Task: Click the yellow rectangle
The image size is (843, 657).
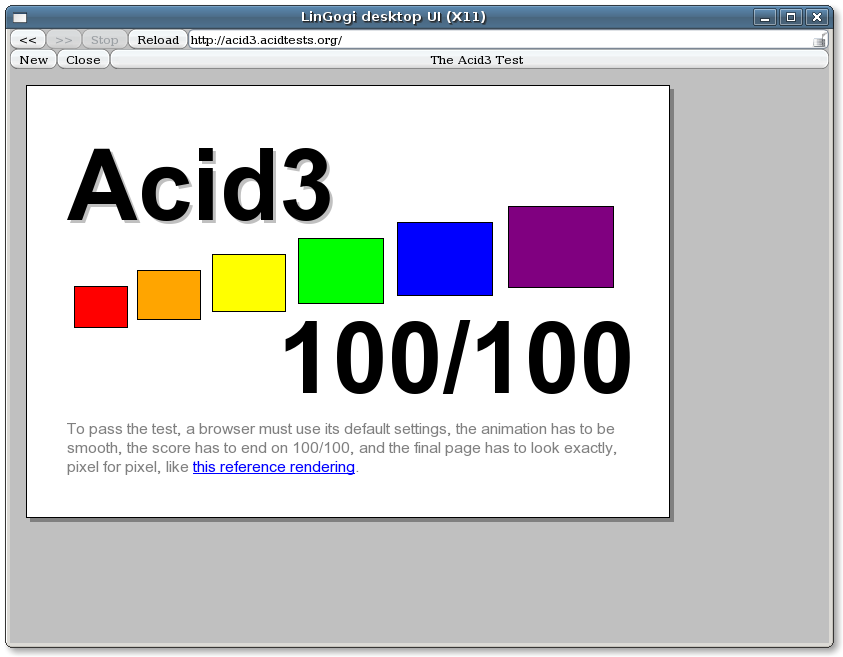Action: 249,283
